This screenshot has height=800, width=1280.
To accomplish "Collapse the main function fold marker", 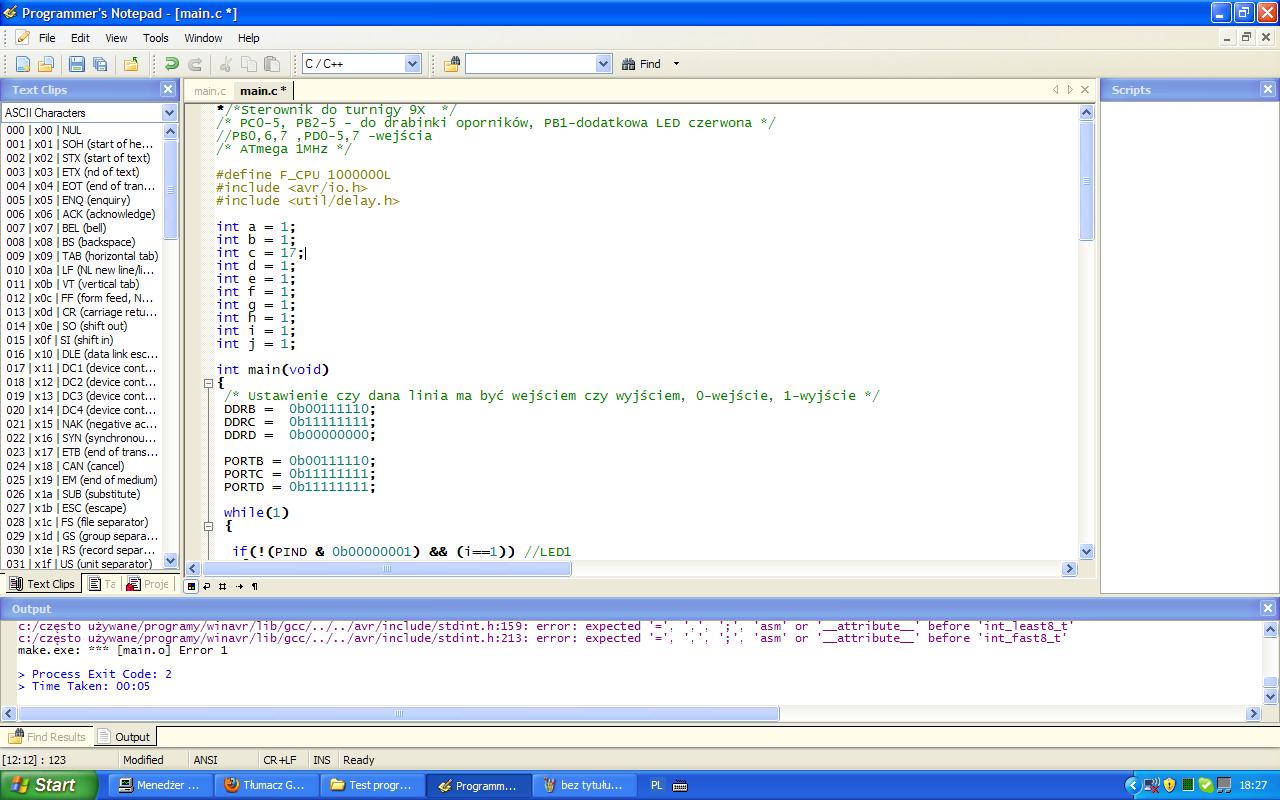I will [x=208, y=383].
